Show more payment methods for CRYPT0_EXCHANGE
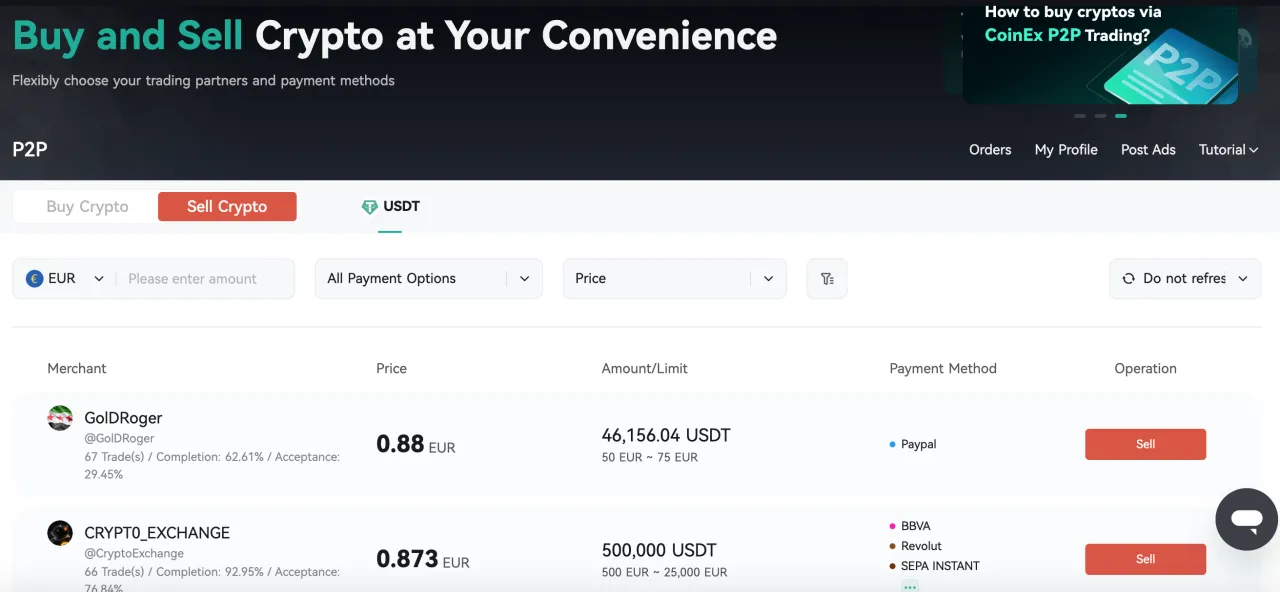 910,586
